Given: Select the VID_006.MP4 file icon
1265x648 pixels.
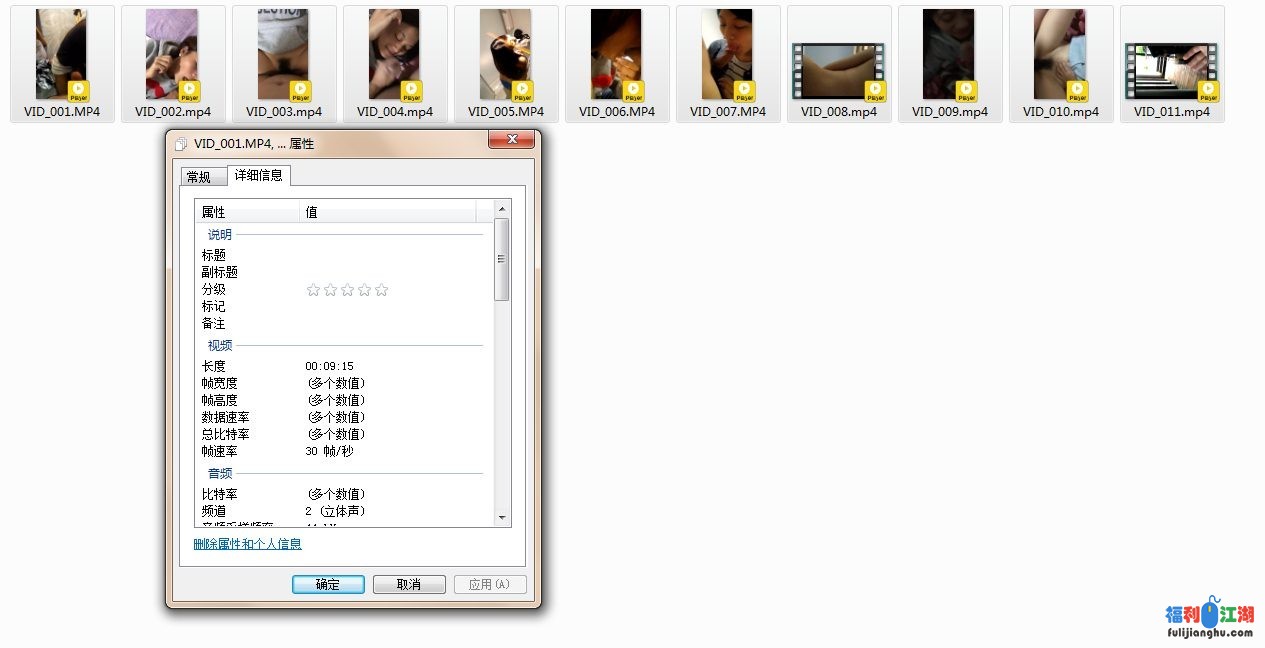Looking at the screenshot, I should click(616, 56).
